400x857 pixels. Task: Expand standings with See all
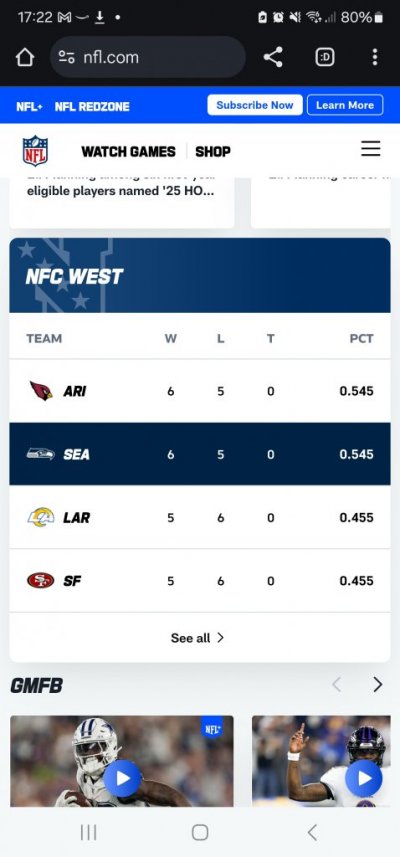pos(197,638)
